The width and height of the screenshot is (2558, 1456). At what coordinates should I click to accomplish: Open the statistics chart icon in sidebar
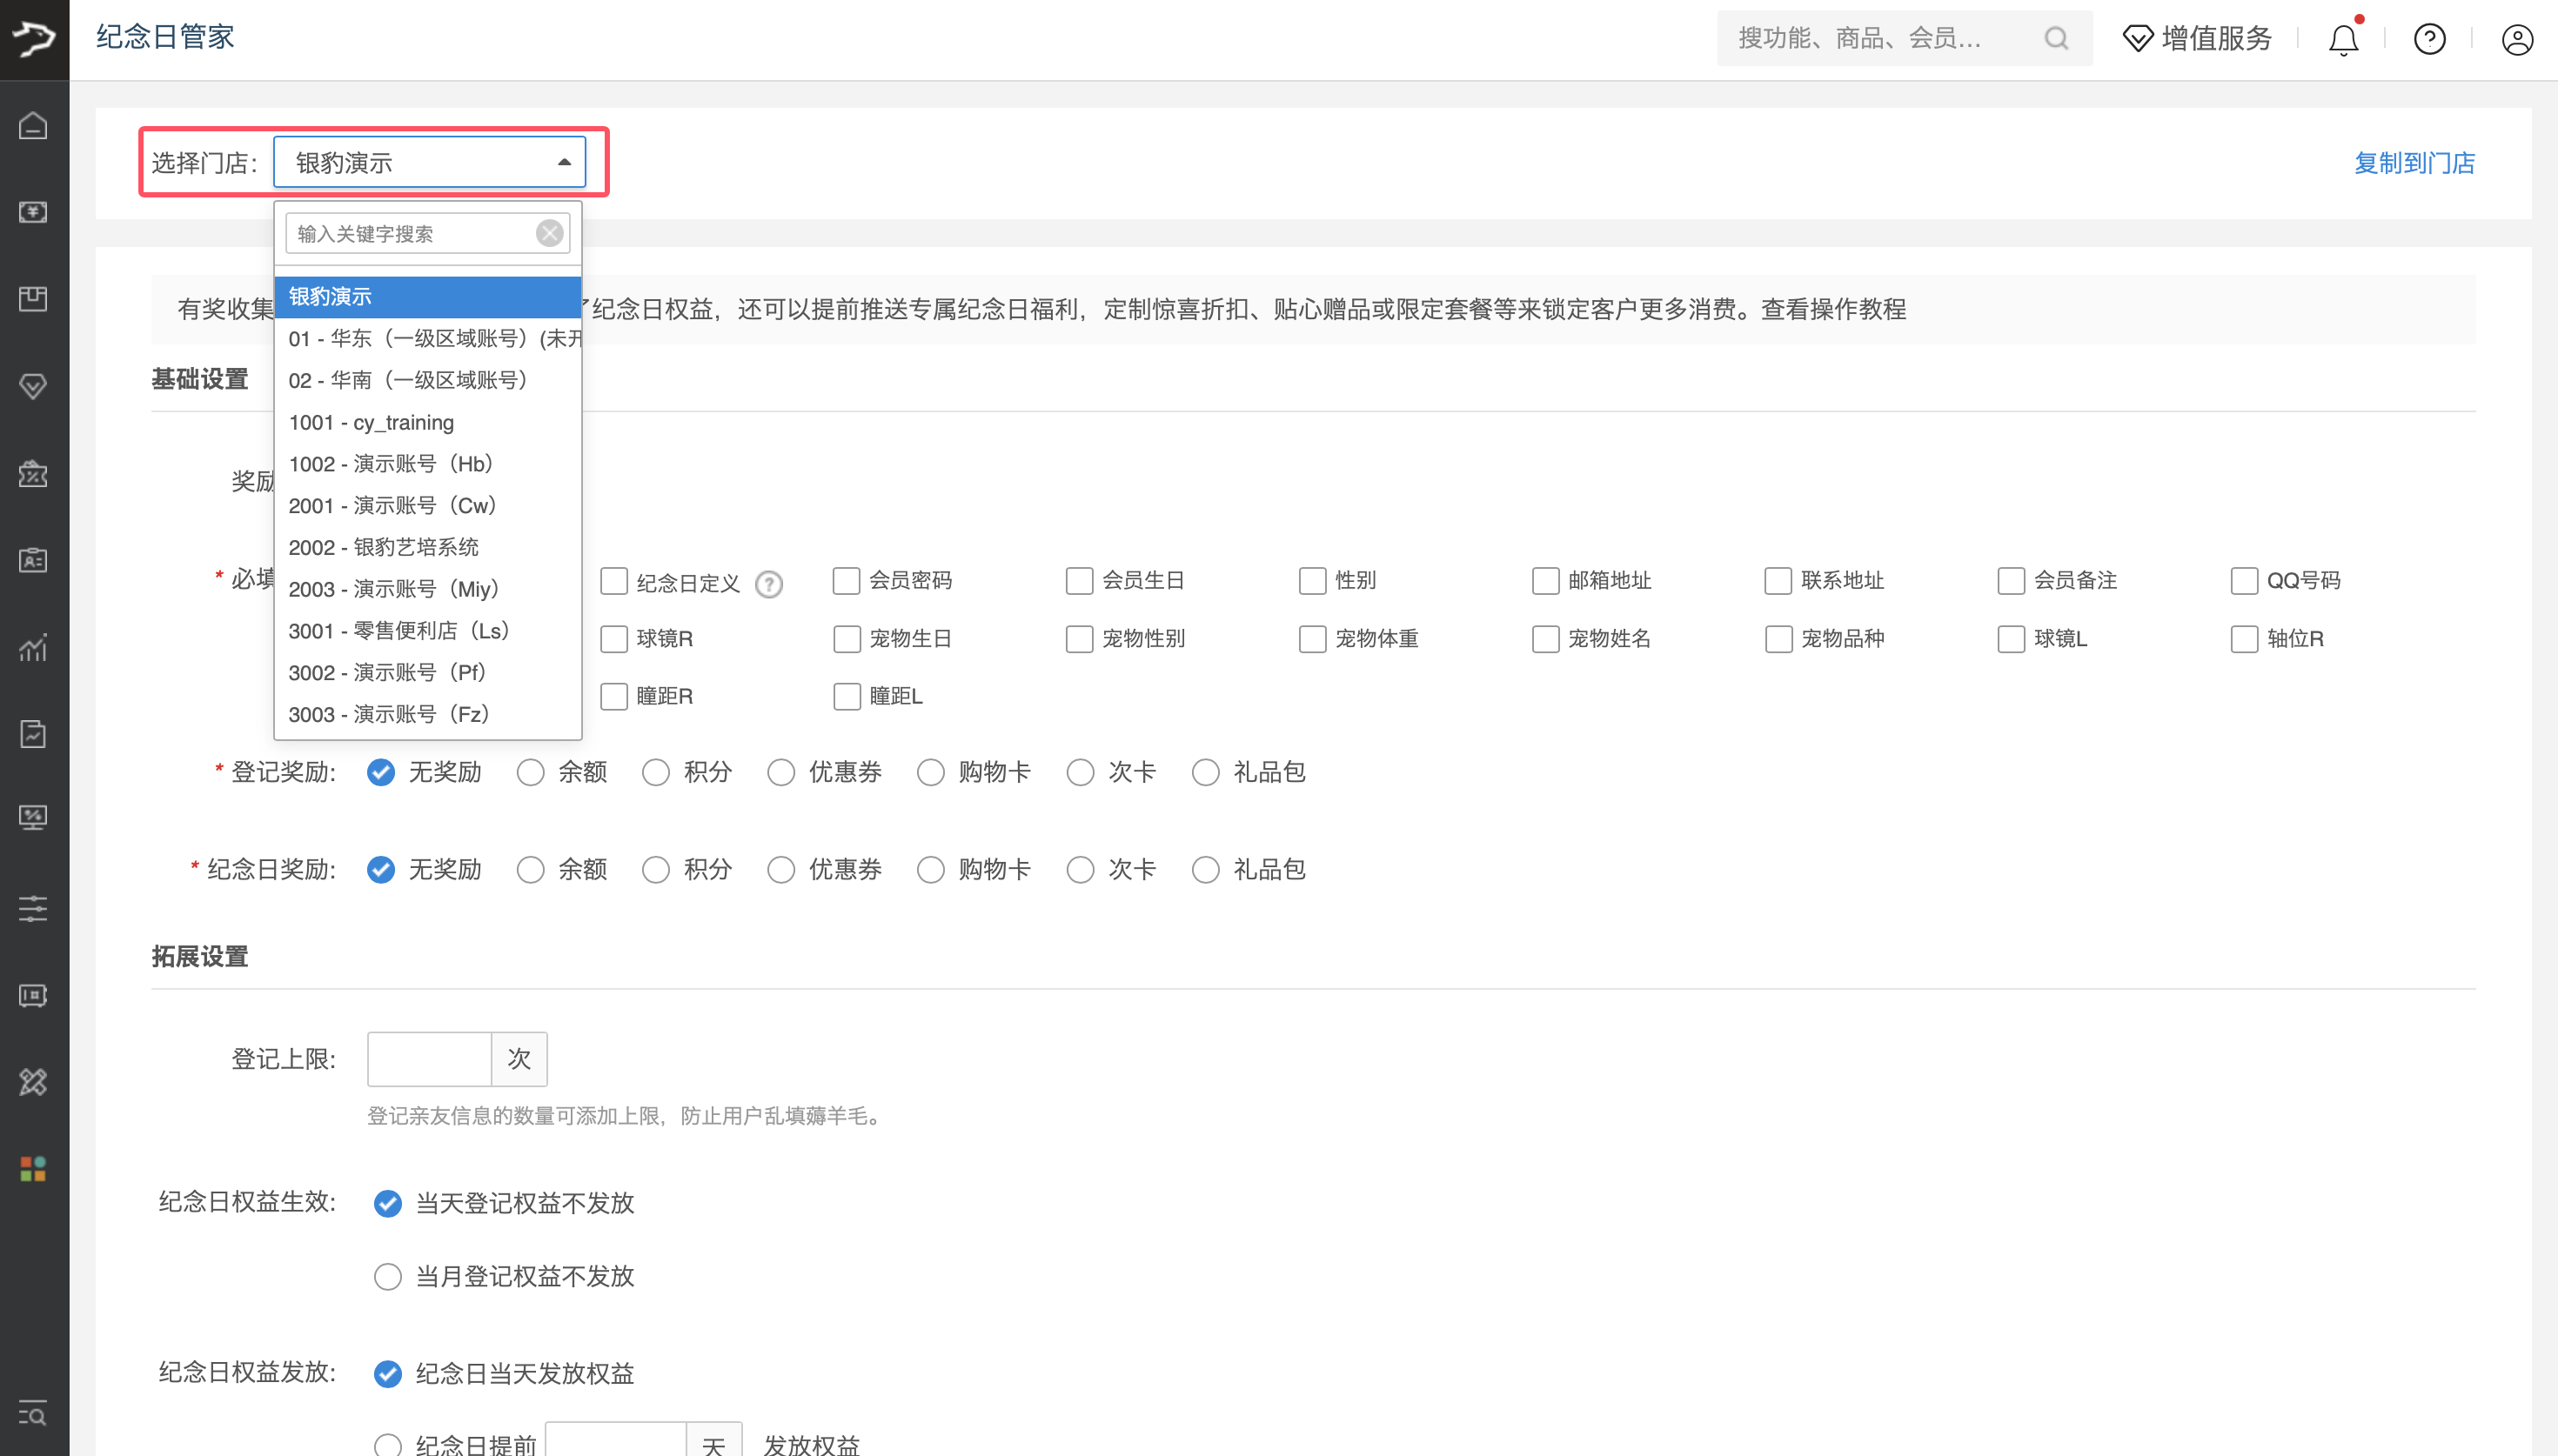point(33,648)
